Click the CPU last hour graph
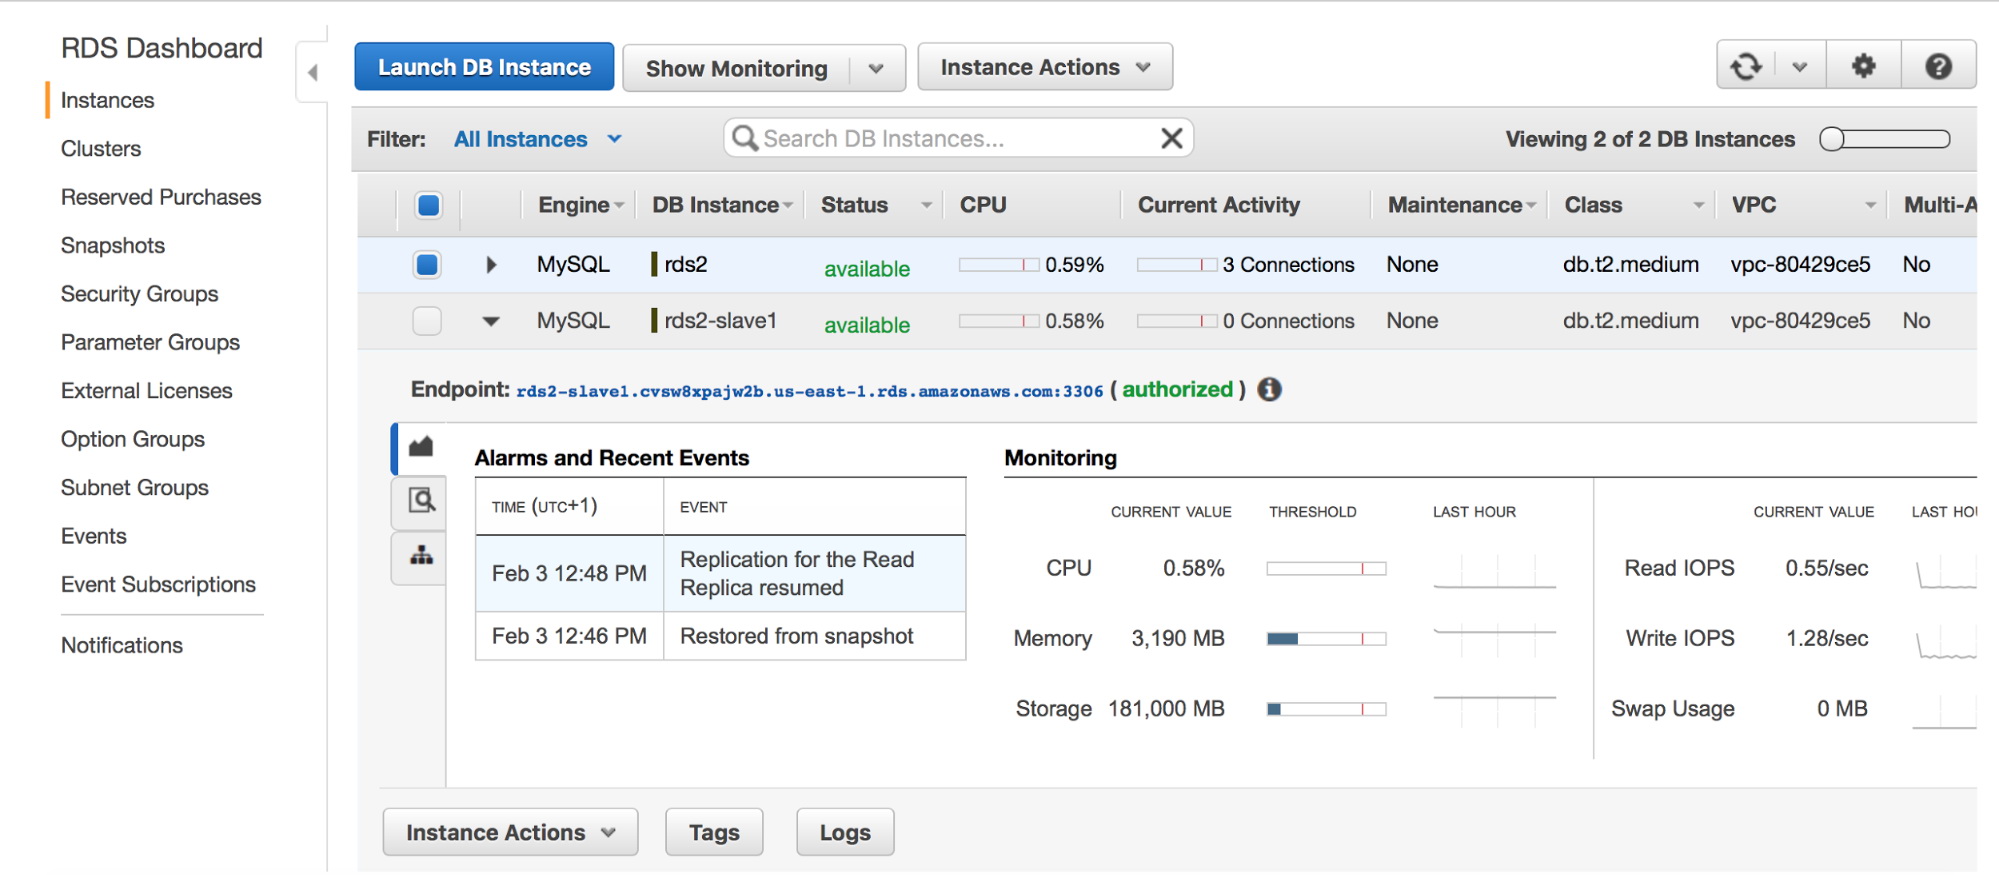1999x875 pixels. point(1494,570)
